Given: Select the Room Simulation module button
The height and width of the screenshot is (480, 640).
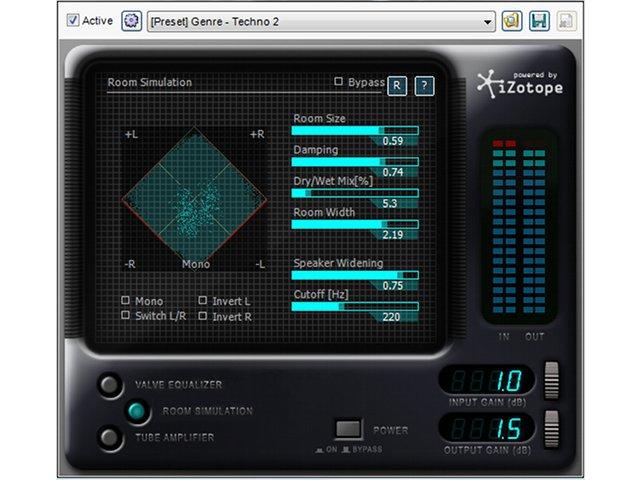Looking at the screenshot, I should click(x=137, y=411).
